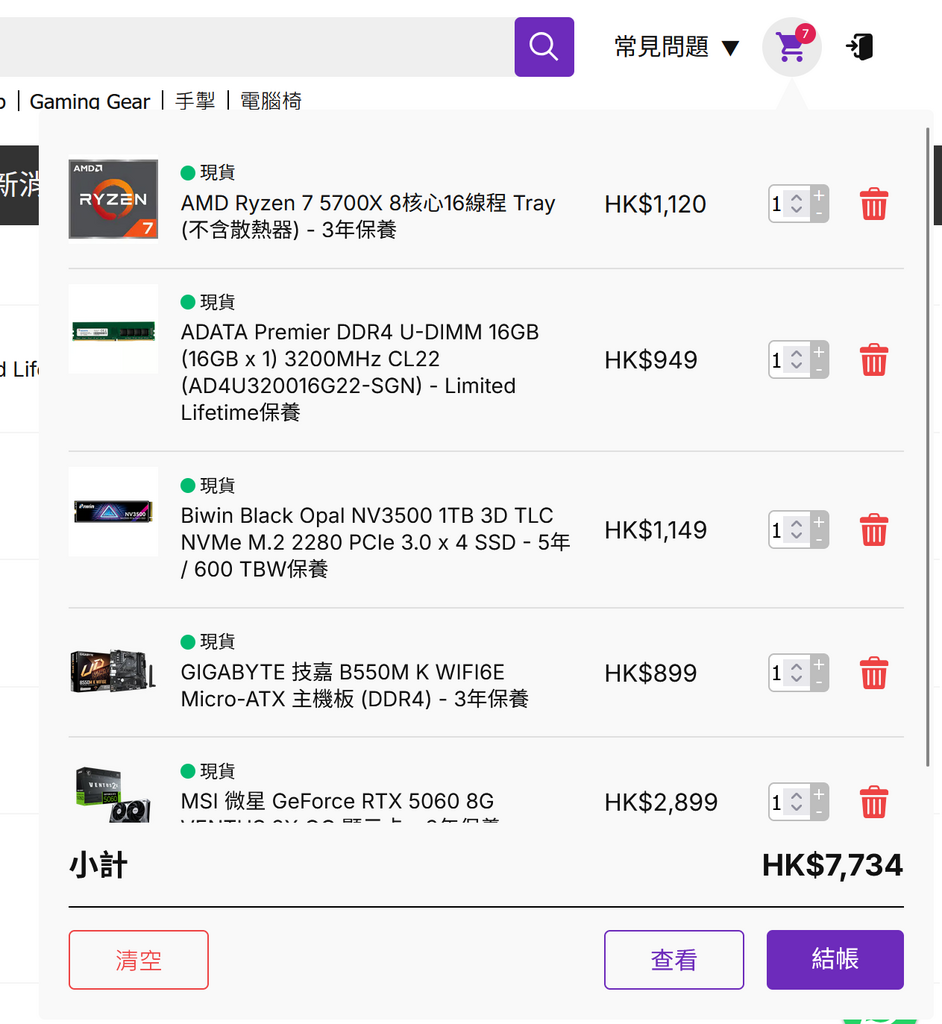Increase quantity of Biwin NV3500 SSD
The width and height of the screenshot is (942, 1024).
[x=819, y=521]
